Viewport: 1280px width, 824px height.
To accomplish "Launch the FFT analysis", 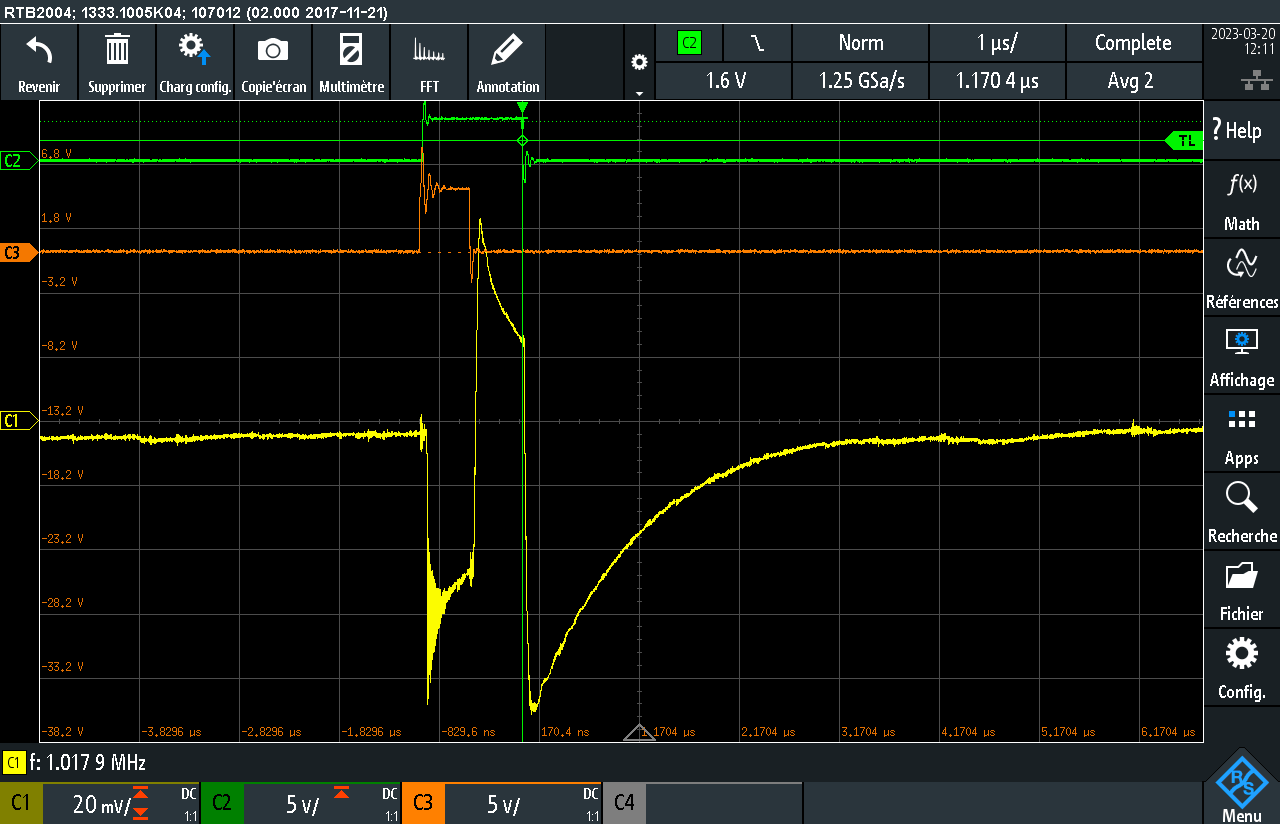I will tap(429, 62).
